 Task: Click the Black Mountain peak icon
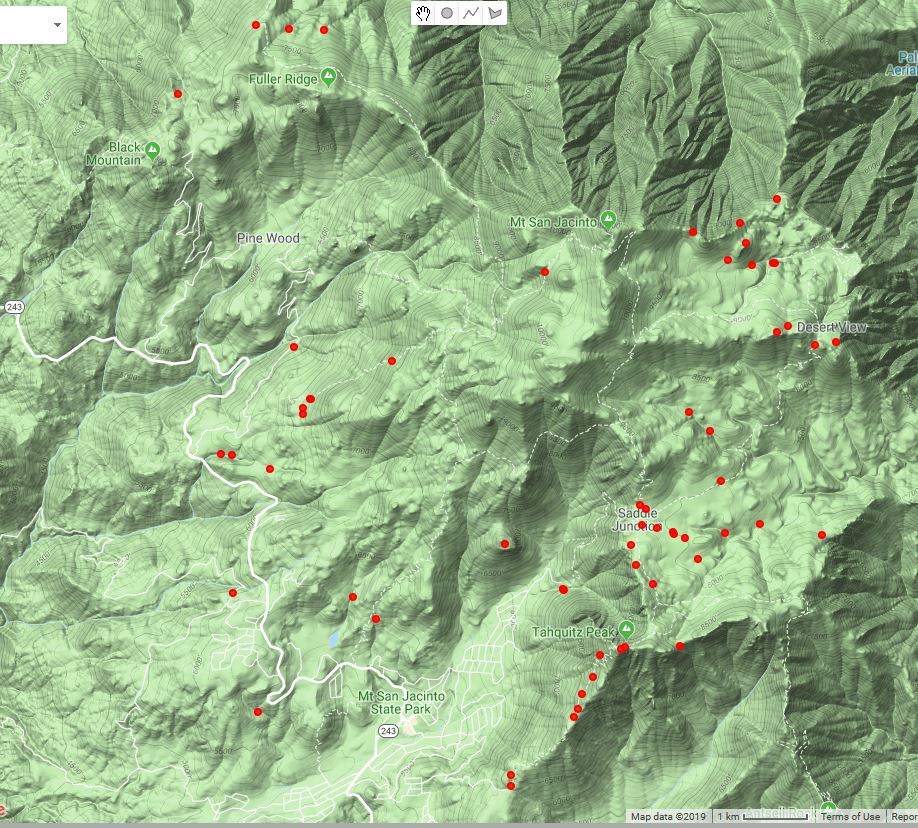click(152, 151)
